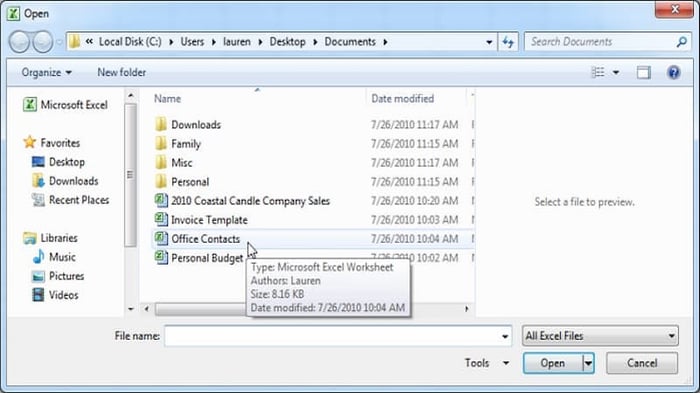Select the 'Invoice Template' file name
The image size is (700, 393).
209,220
